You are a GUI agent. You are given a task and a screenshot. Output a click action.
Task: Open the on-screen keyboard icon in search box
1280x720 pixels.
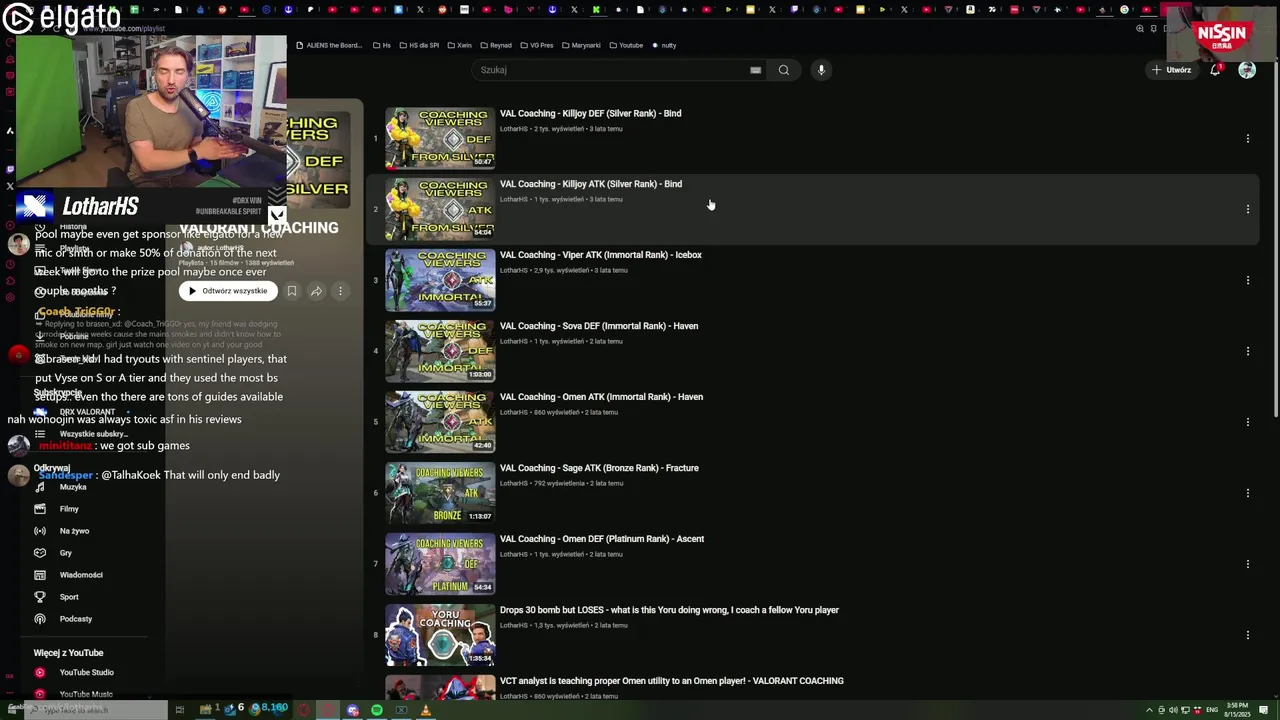(756, 70)
